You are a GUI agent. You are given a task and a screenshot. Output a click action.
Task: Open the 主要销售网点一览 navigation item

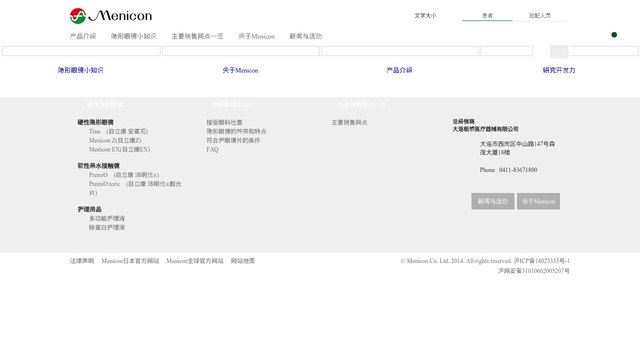click(197, 36)
